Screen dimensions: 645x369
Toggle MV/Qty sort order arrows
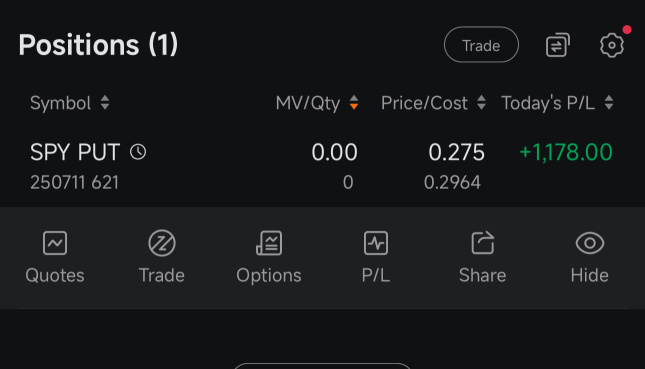(x=354, y=103)
